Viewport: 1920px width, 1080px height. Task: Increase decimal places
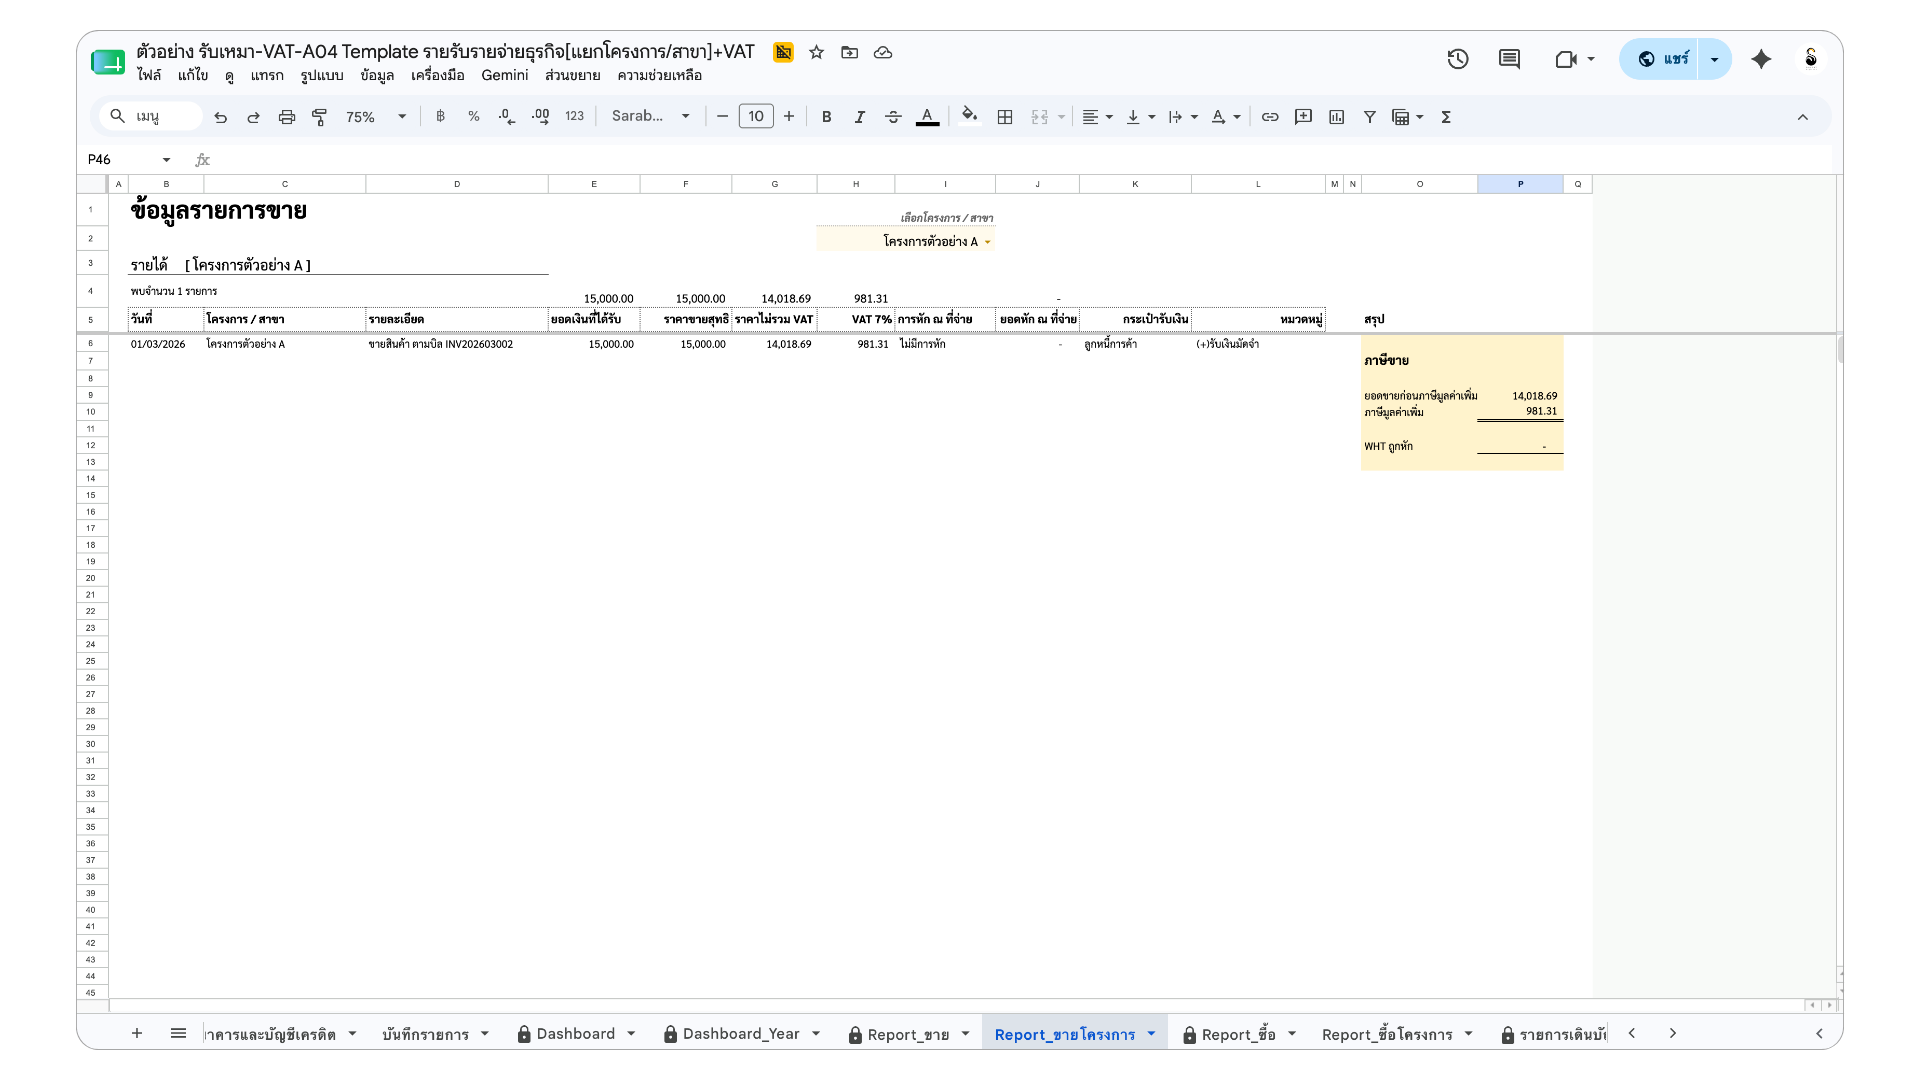coord(540,117)
